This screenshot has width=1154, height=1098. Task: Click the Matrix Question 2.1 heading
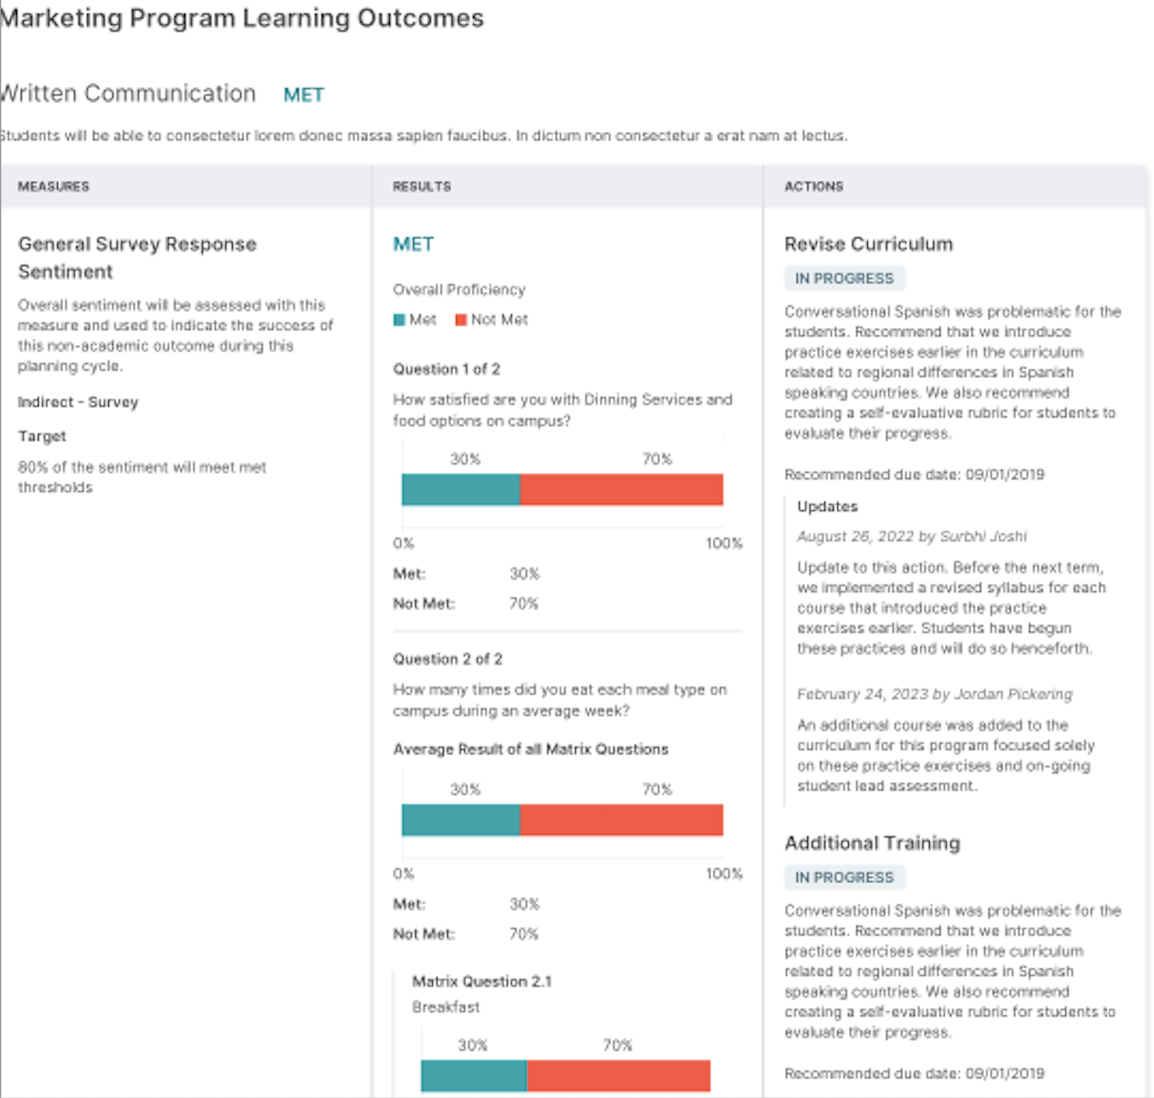(482, 981)
